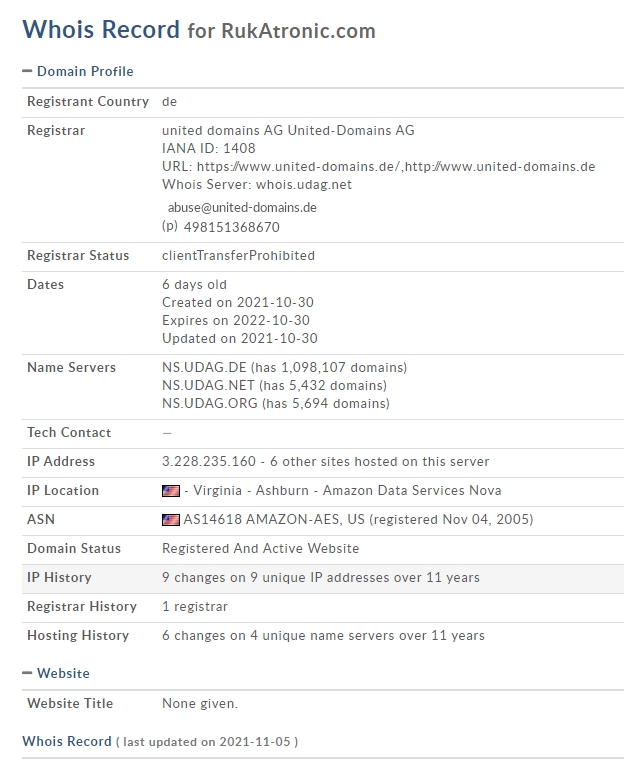Open the NS.UDAG.ORG name server link
The image size is (624, 760).
(209, 403)
